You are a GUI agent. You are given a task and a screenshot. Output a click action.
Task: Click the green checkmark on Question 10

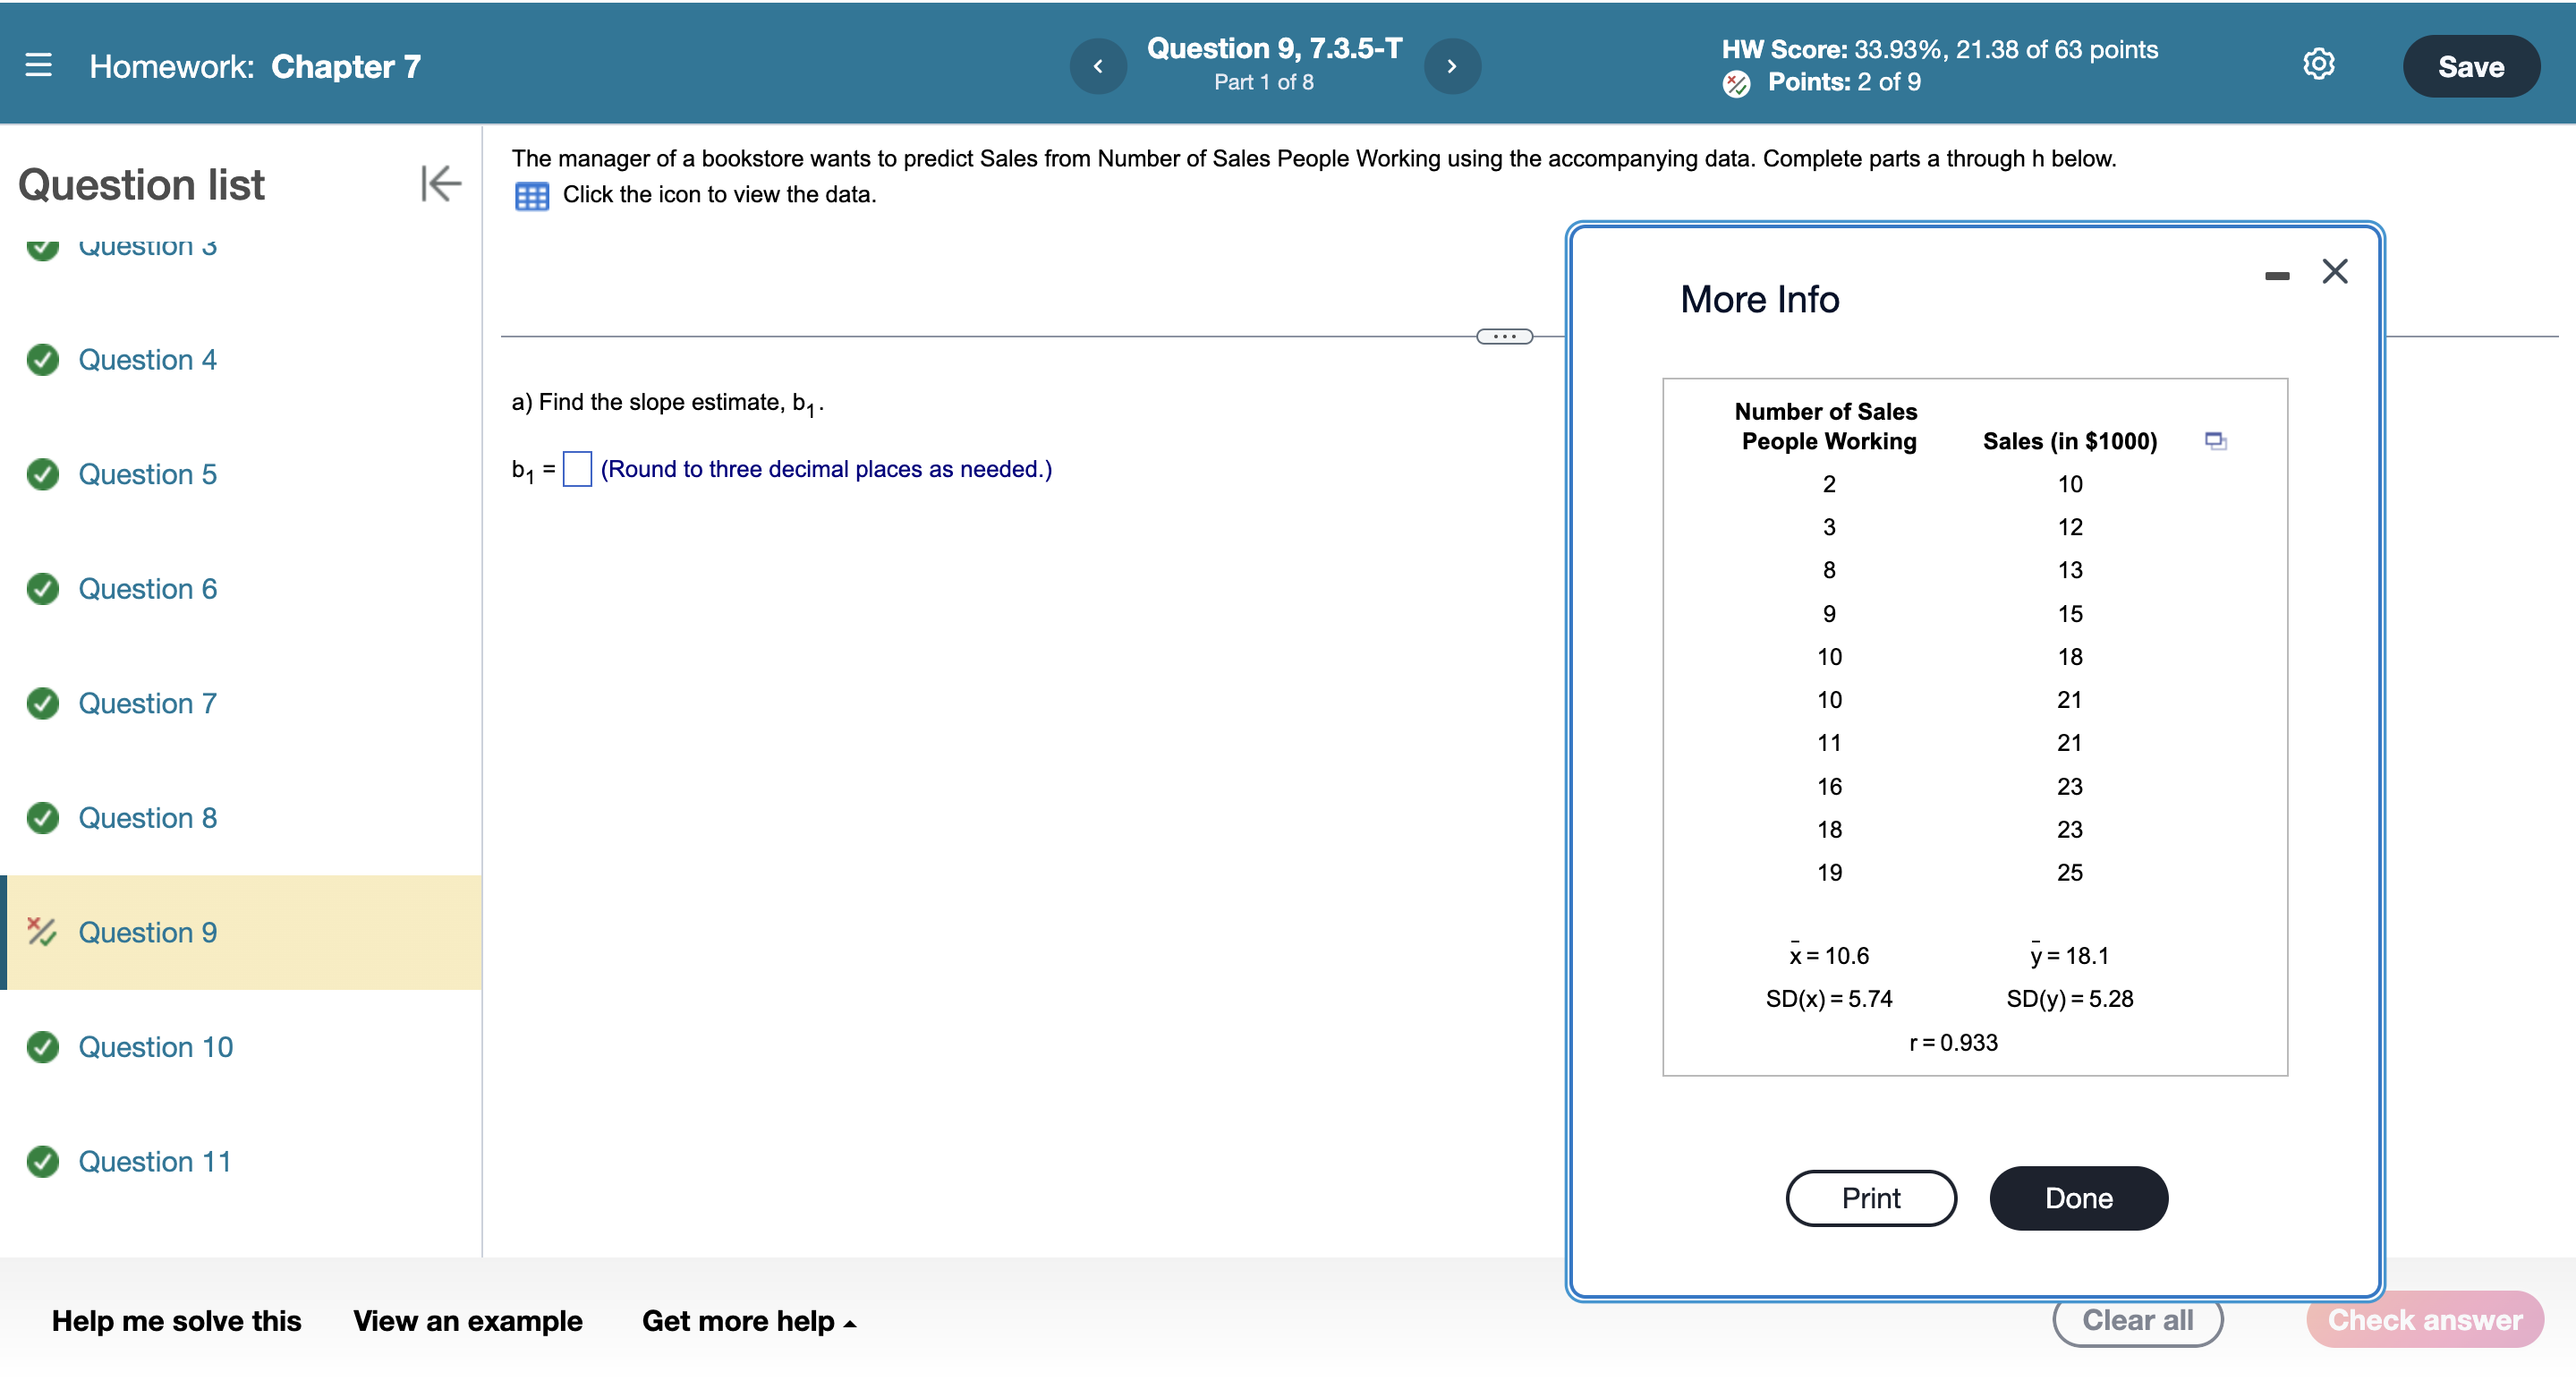(45, 1047)
